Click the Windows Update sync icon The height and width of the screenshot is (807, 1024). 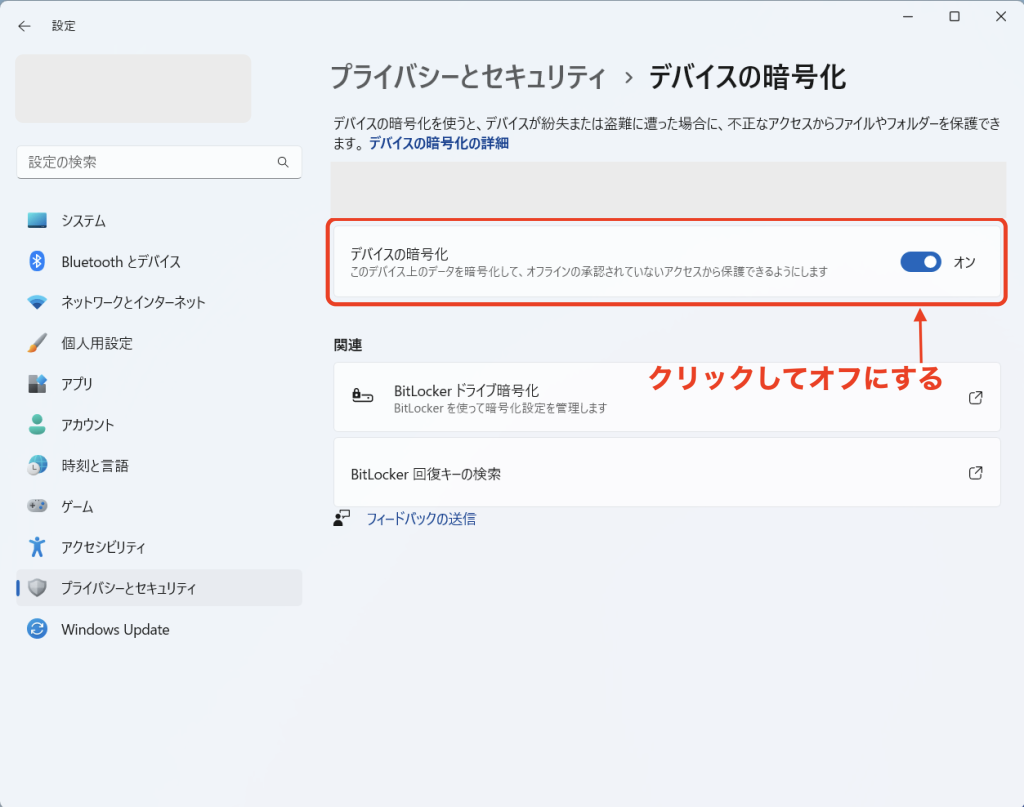[x=37, y=629]
